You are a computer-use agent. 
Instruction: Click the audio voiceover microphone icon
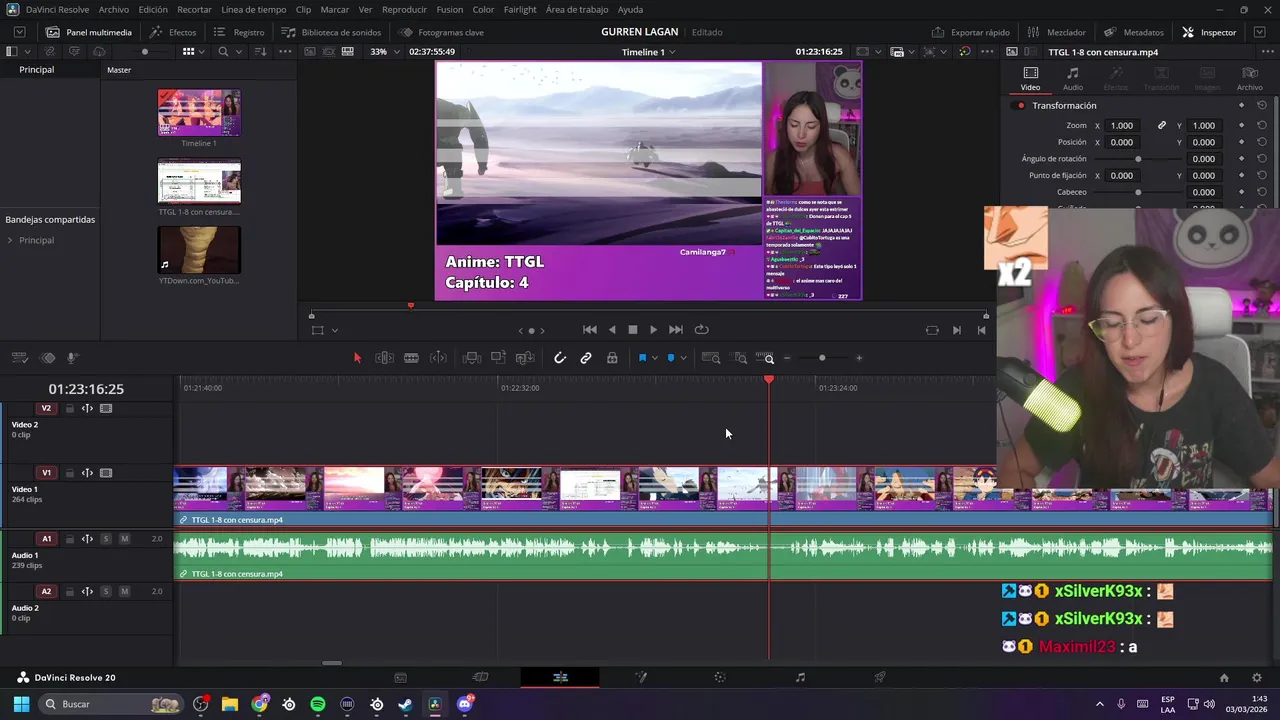coord(72,358)
